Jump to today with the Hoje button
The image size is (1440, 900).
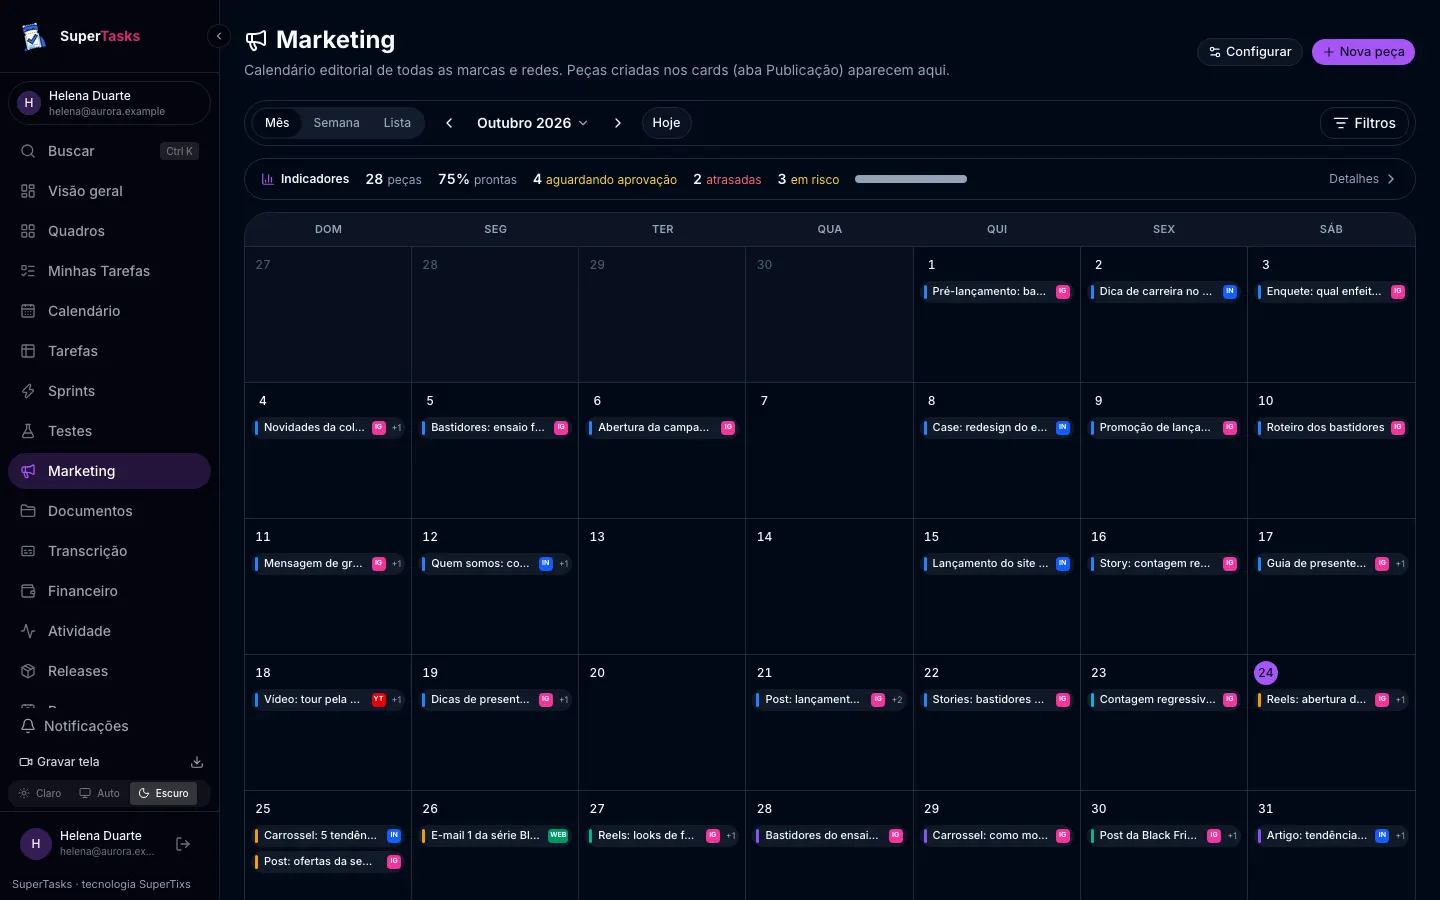click(x=666, y=123)
